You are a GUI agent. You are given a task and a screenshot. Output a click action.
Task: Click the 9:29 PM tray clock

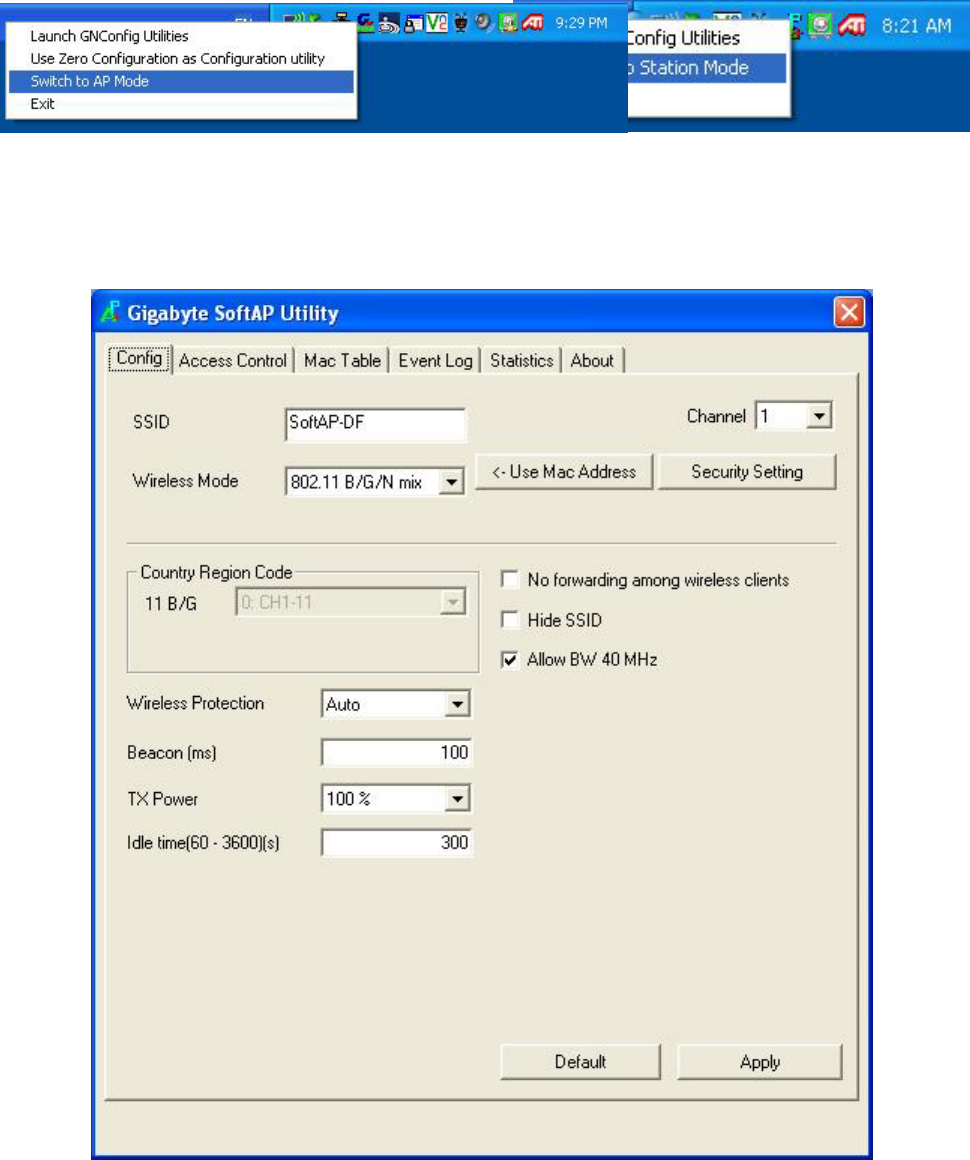pyautogui.click(x=581, y=23)
